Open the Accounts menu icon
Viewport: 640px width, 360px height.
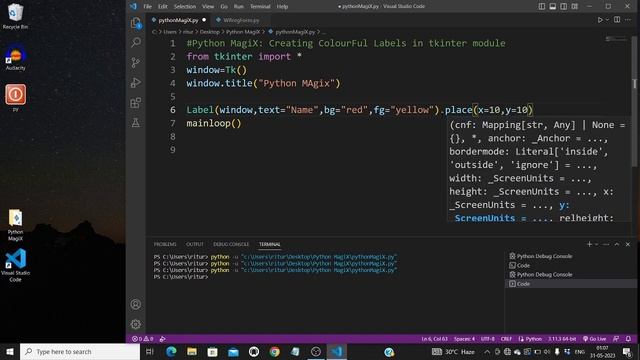[x=136, y=304]
